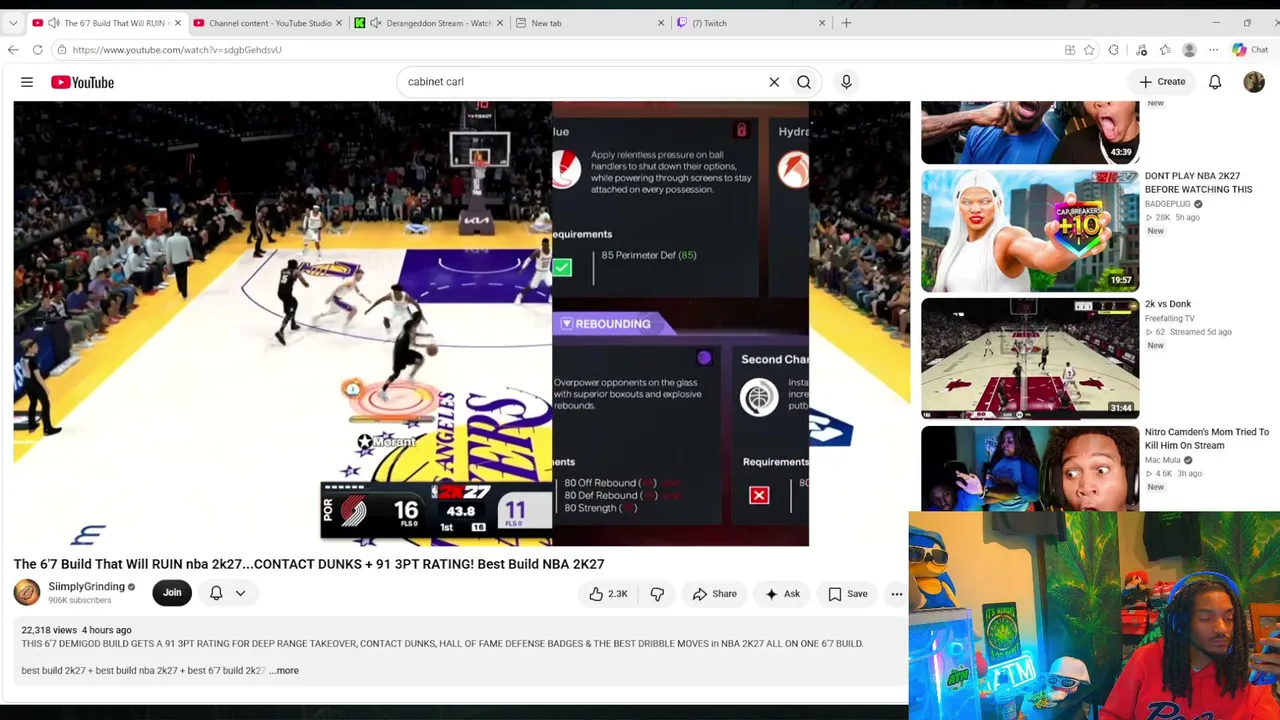Image resolution: width=1280 pixels, height=720 pixels.
Task: Open the 2k vs Donk video title
Action: pos(1168,304)
